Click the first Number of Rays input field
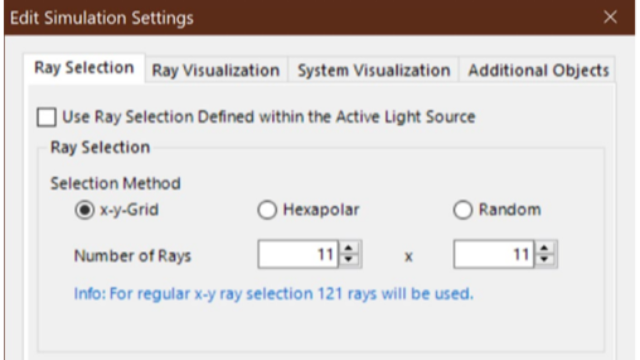Viewport: 640px width, 360px height. coord(298,255)
